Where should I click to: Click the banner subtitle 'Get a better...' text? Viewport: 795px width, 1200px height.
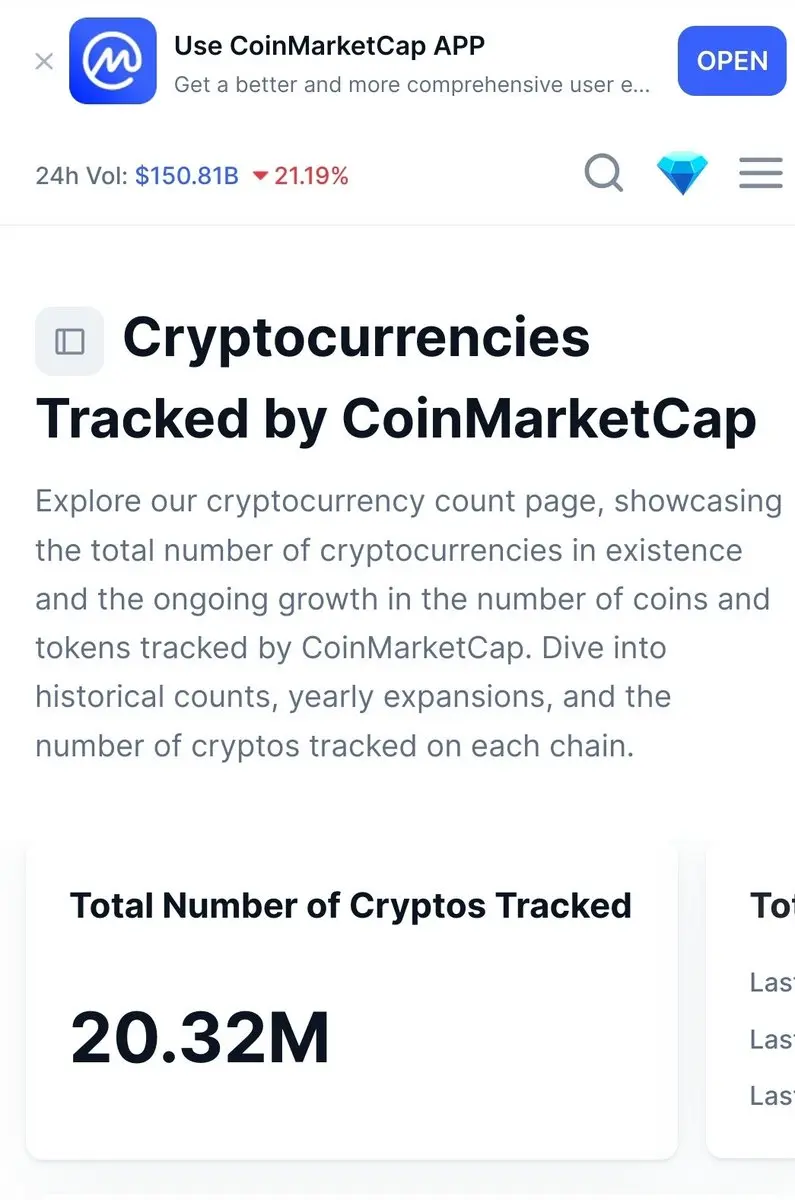click(x=412, y=85)
